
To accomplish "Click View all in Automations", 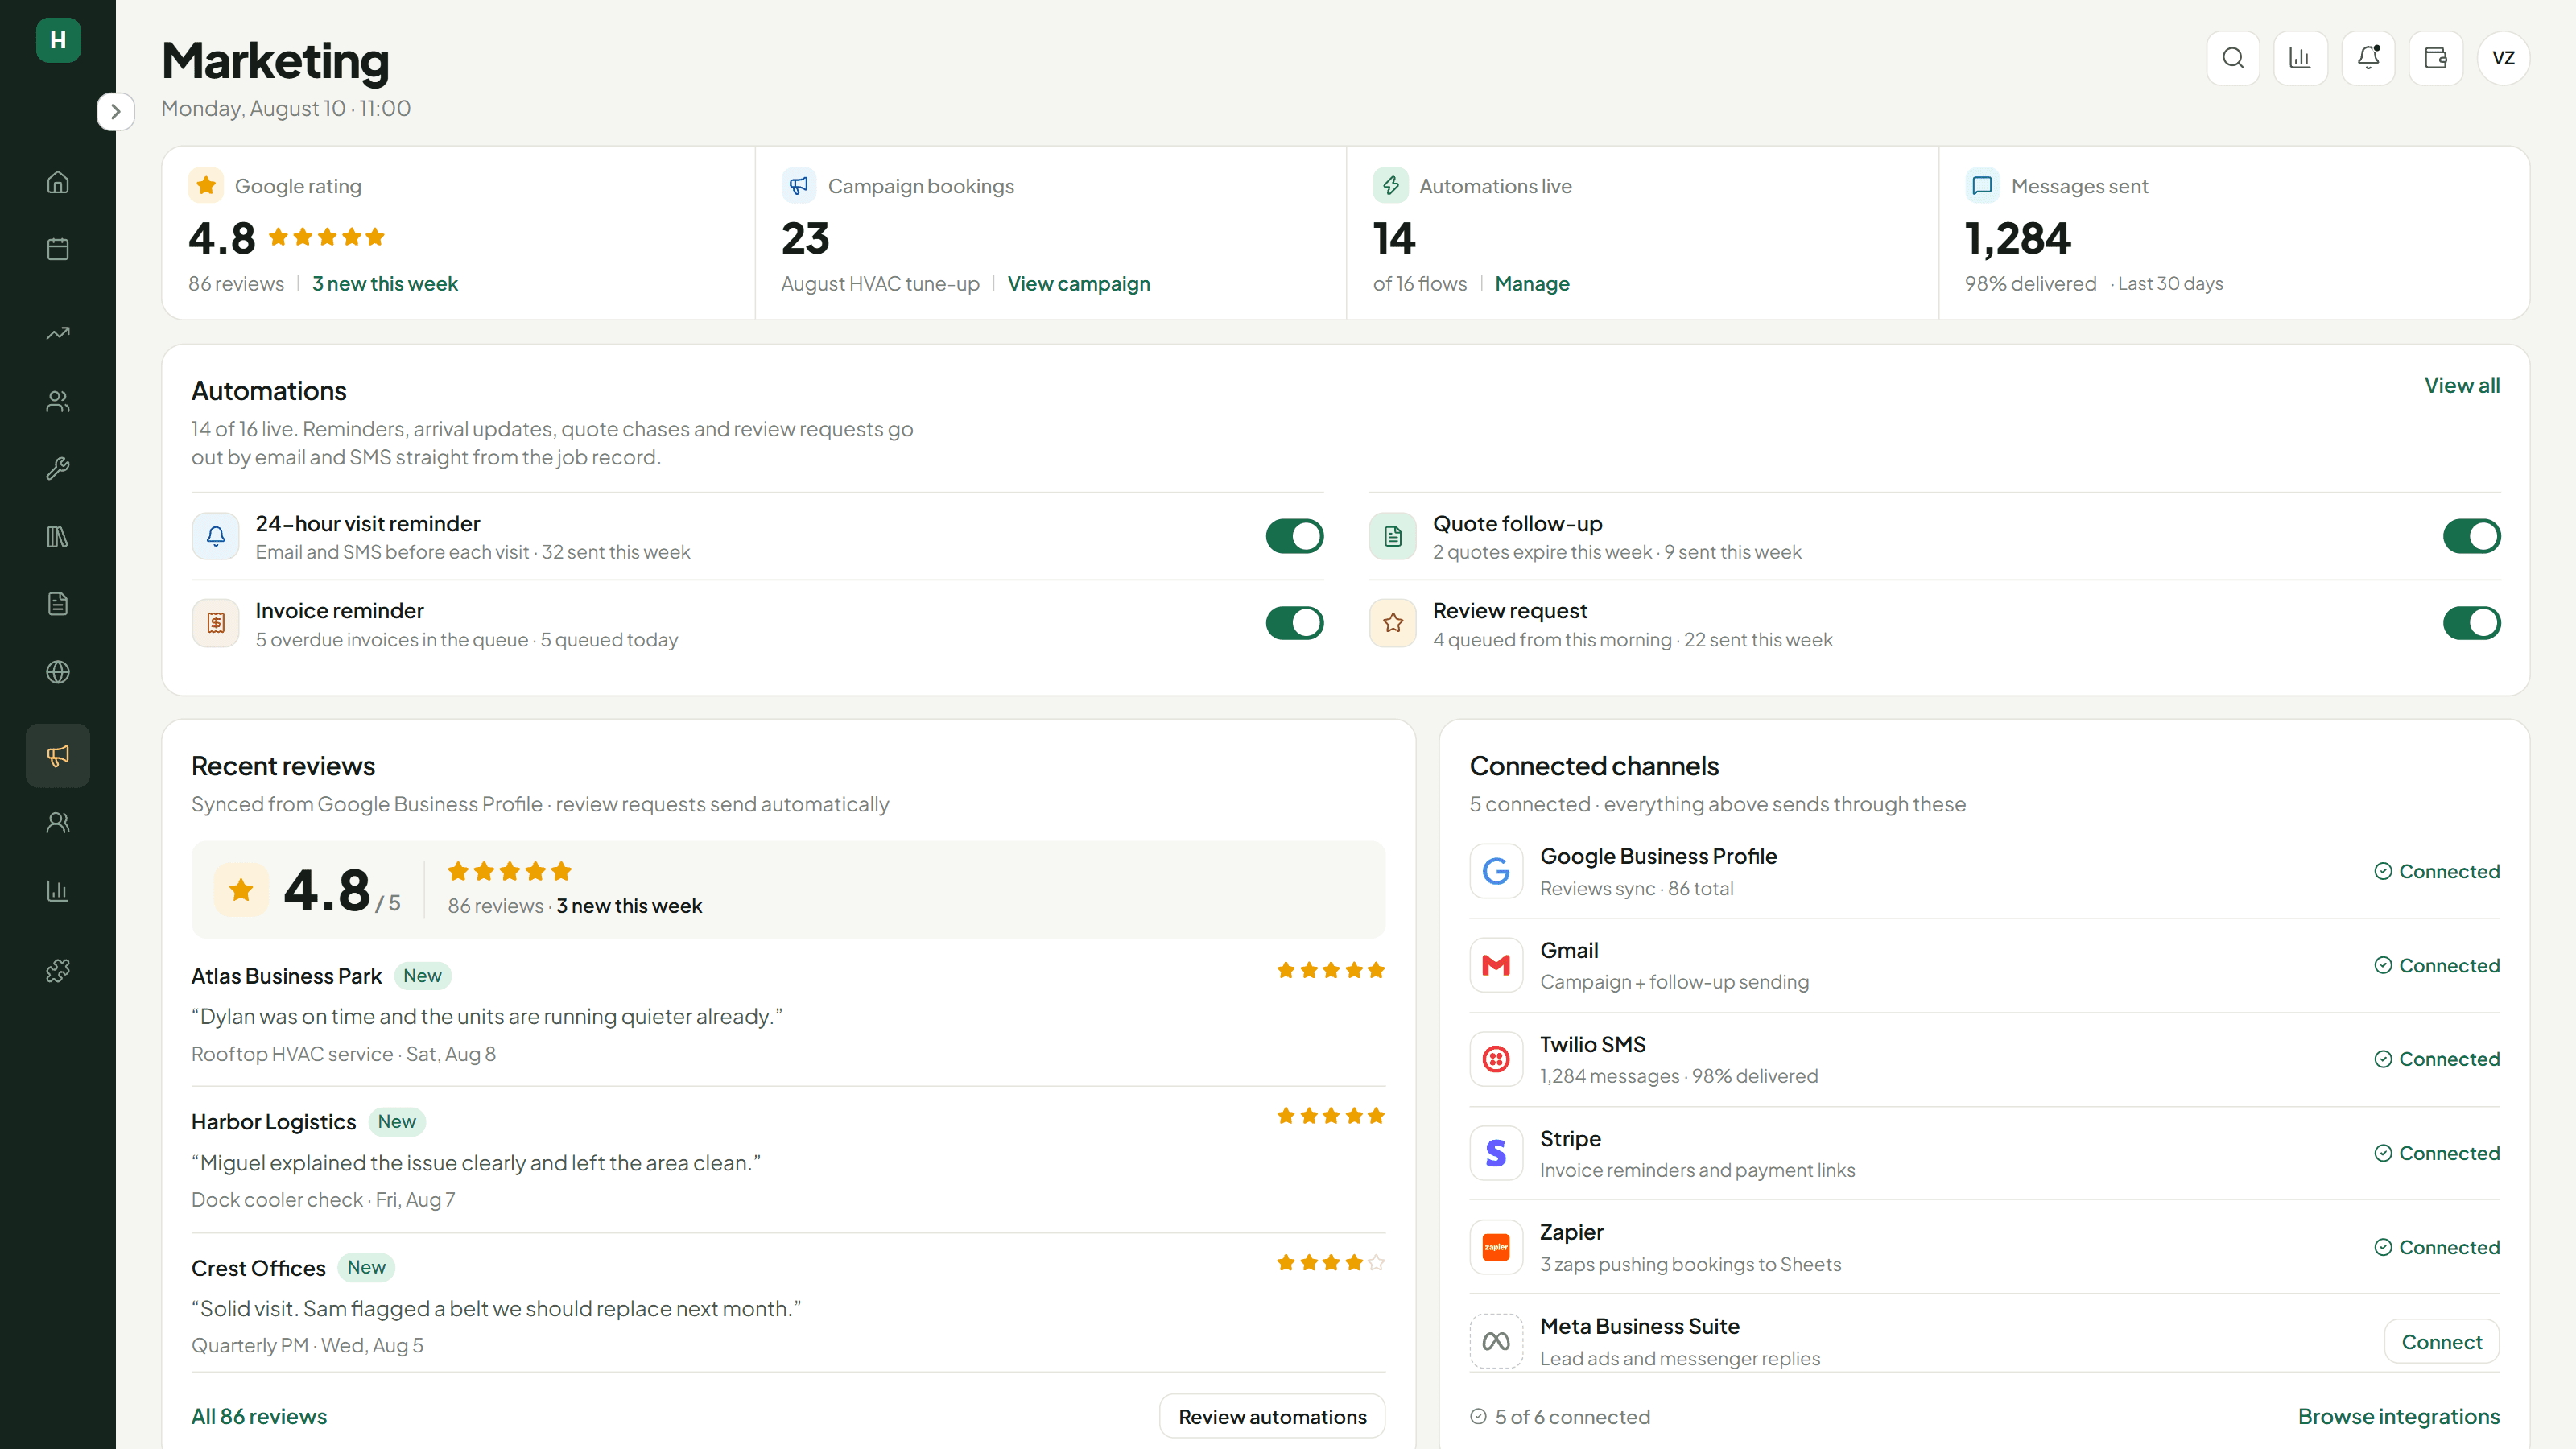I will [x=2461, y=385].
